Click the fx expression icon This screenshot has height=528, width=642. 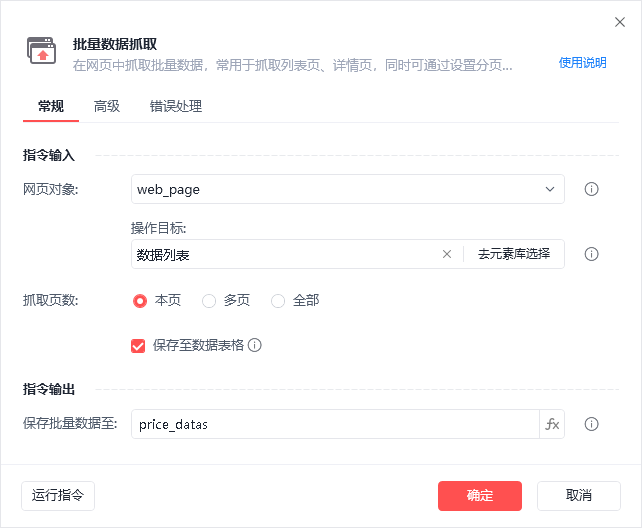tap(552, 424)
